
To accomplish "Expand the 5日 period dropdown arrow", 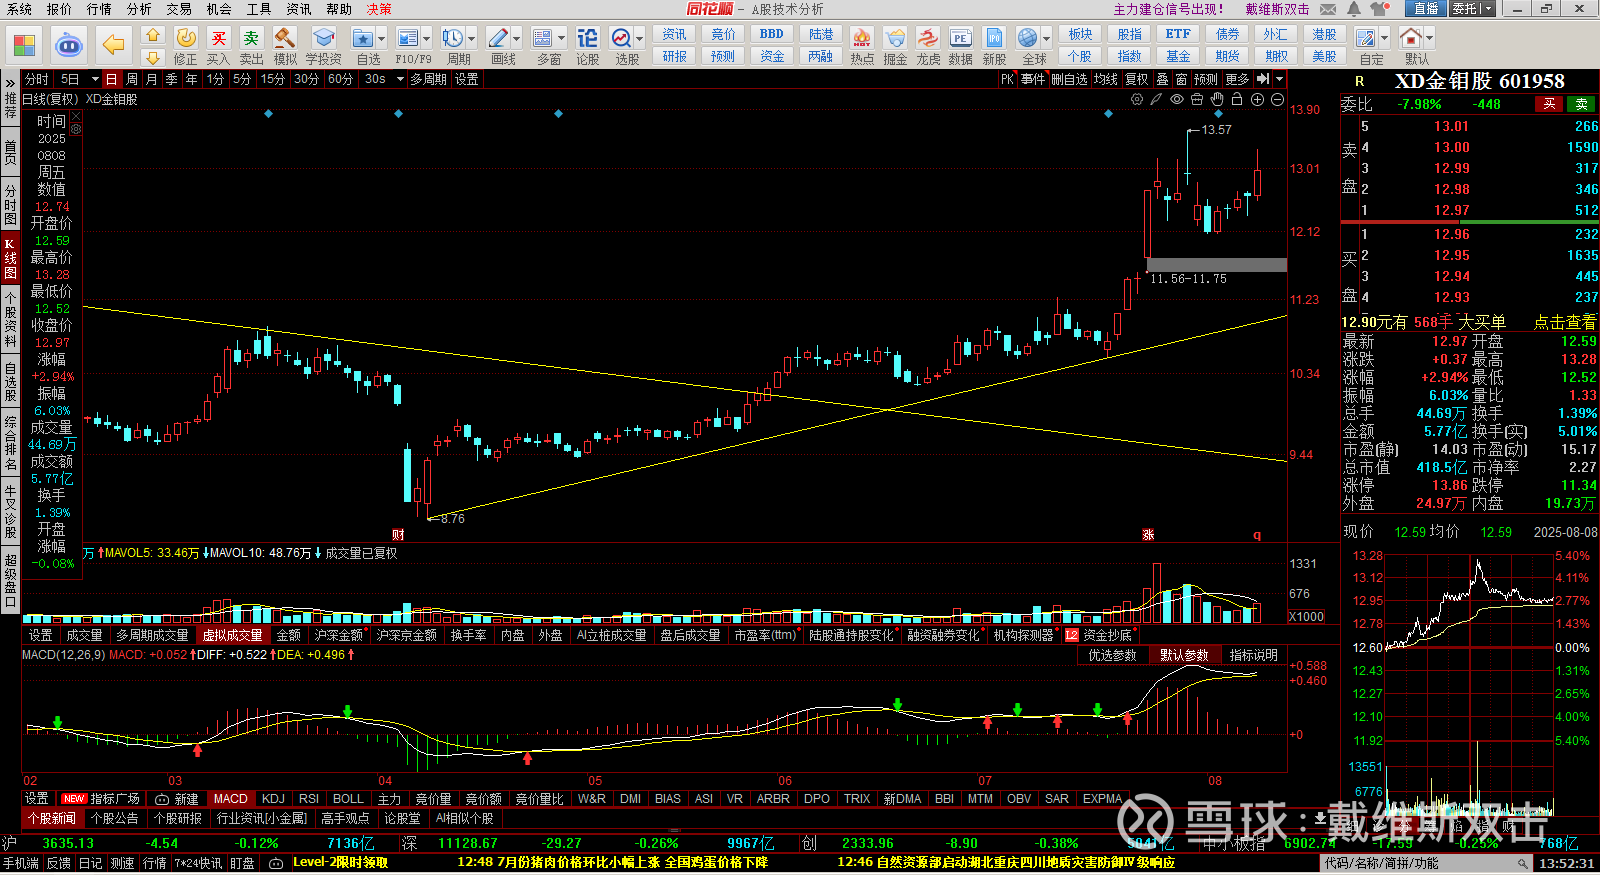I will point(95,79).
